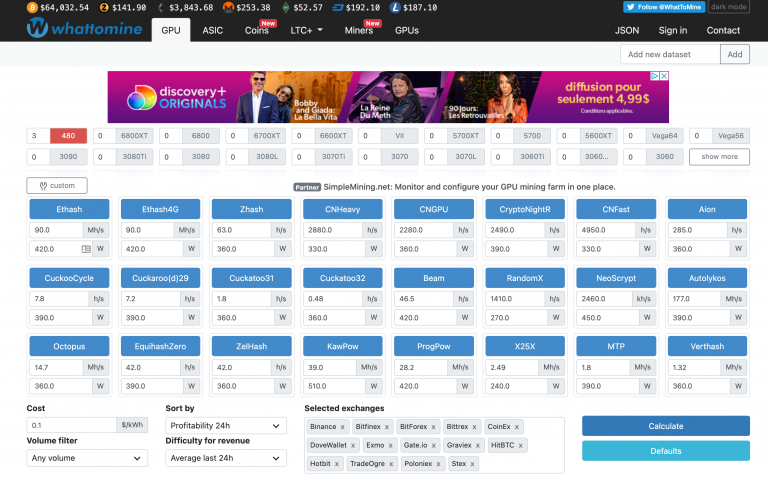This screenshot has width=768, height=477.
Task: Remove Gate.io exchange tag
Action: [433, 446]
